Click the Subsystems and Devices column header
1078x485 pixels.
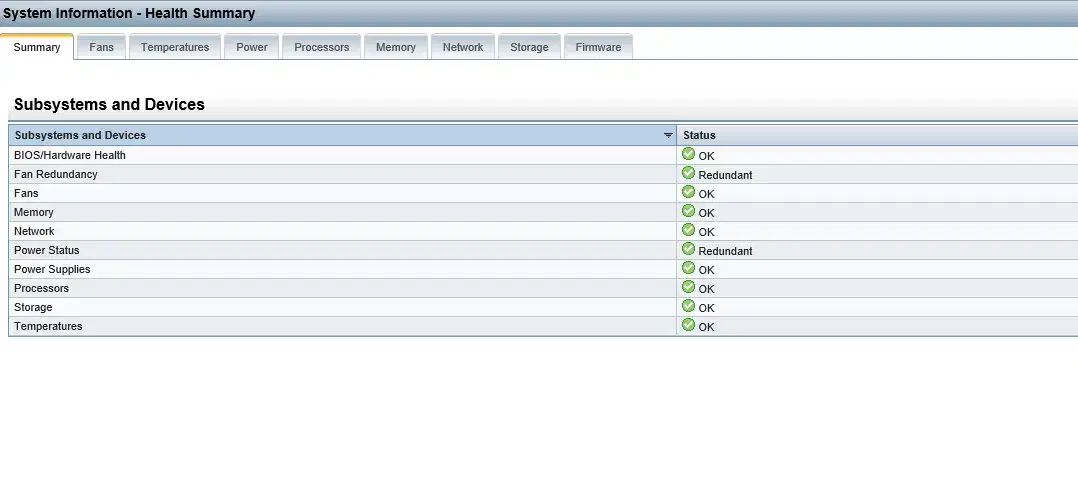(80, 135)
